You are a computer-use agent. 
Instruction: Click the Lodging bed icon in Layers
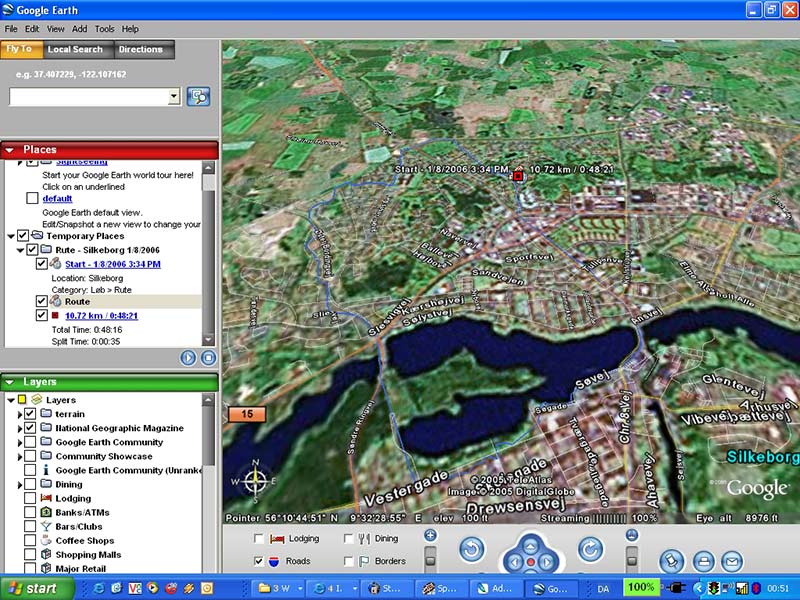tap(46, 498)
